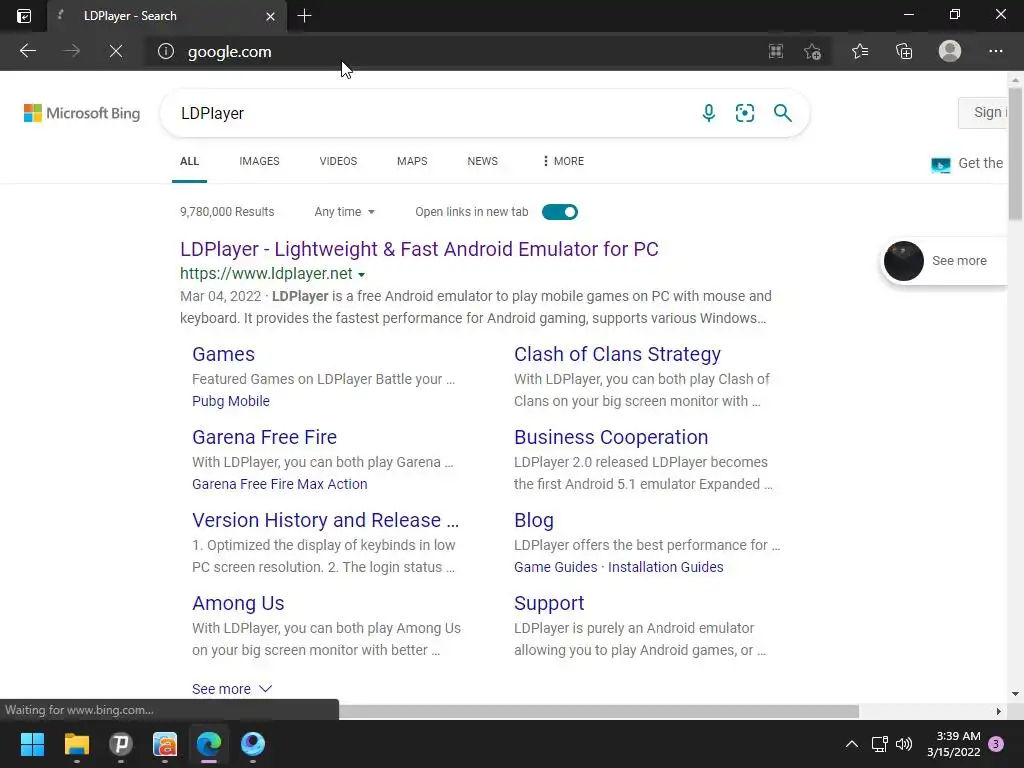1024x768 pixels.
Task: Open Business Cooperation link
Action: 611,437
